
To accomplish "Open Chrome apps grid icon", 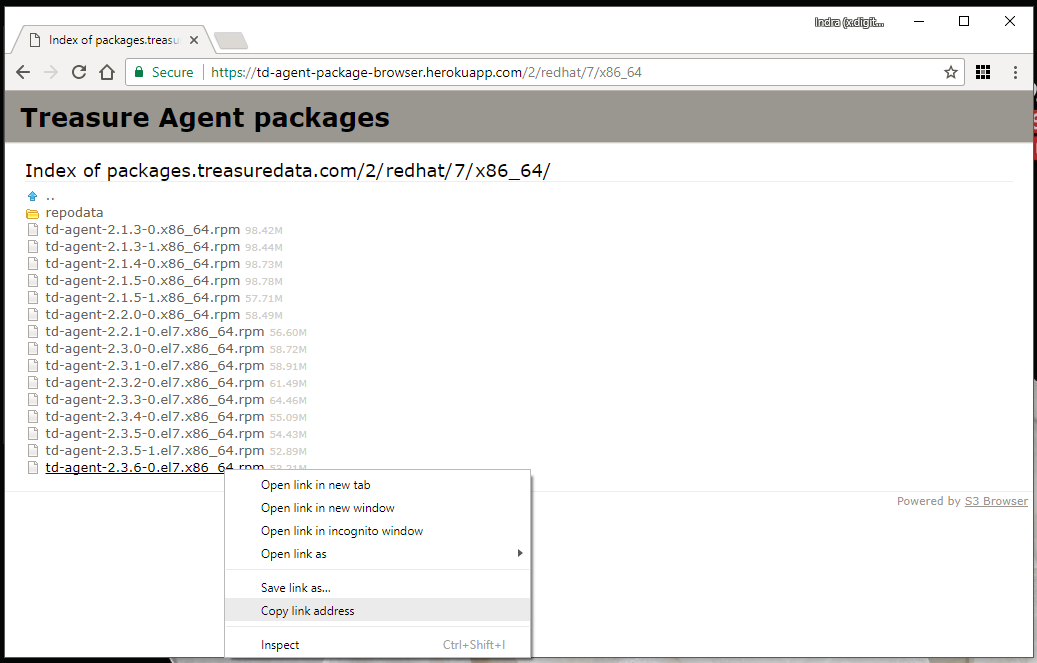I will click(983, 72).
